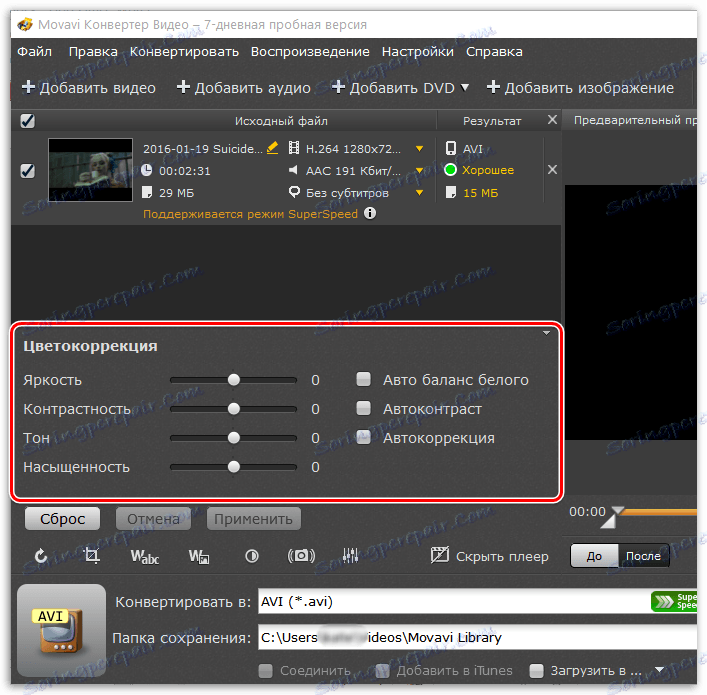Click Добавить изображение button
Screen dimensions: 707x695
click(580, 87)
